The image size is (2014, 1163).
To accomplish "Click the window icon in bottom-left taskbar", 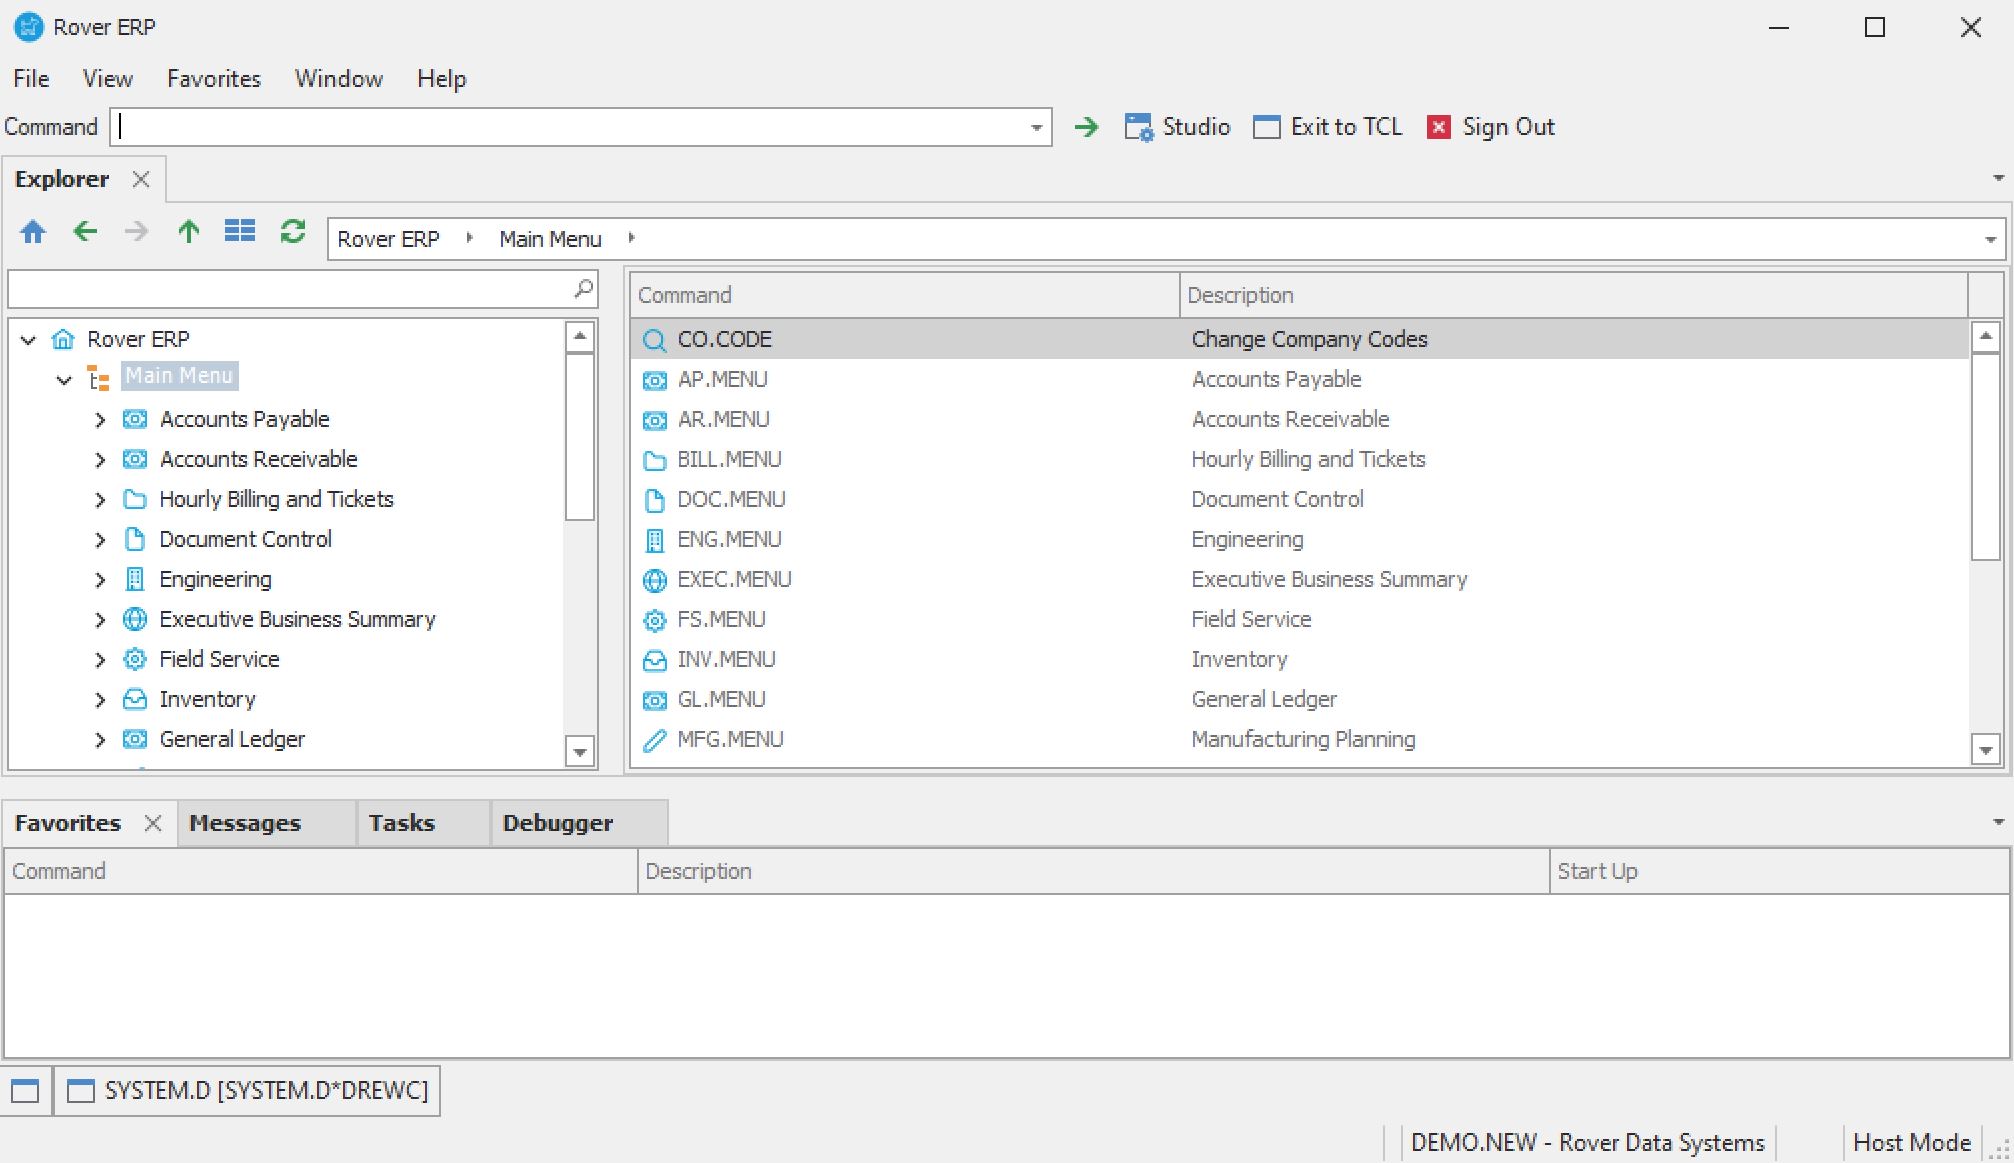I will (25, 1090).
